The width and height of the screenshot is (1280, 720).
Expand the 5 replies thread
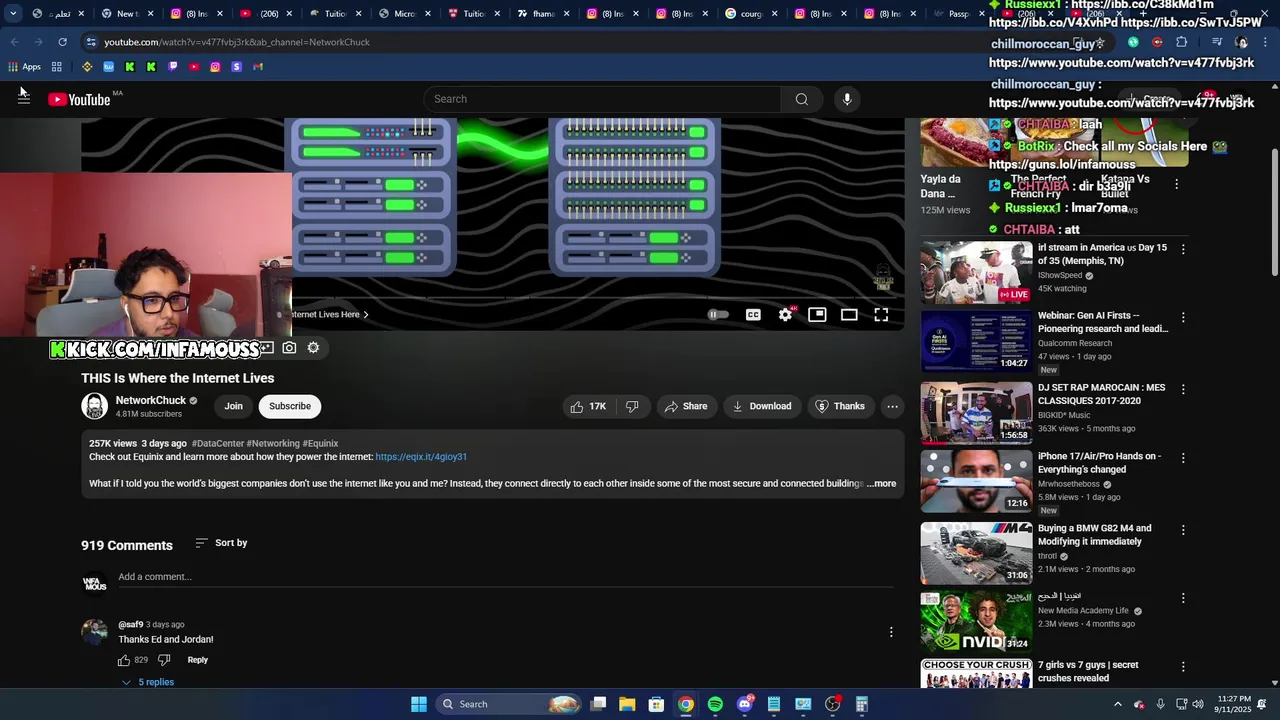pos(148,682)
